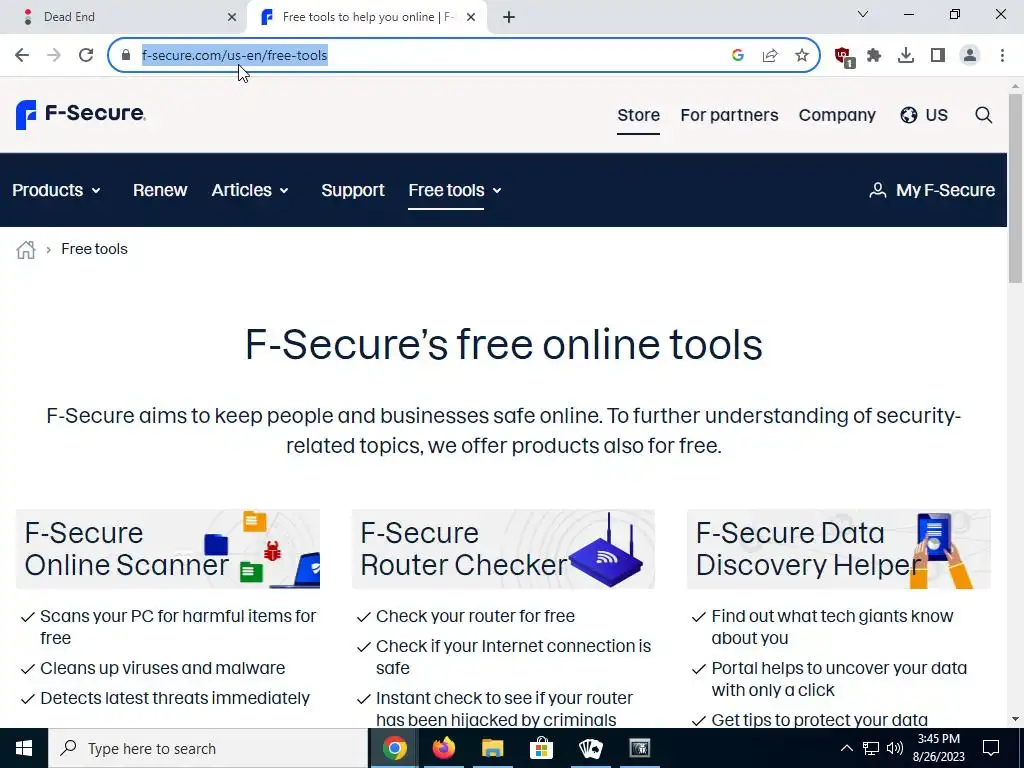
Task: Open the Support menu item
Action: click(x=353, y=190)
